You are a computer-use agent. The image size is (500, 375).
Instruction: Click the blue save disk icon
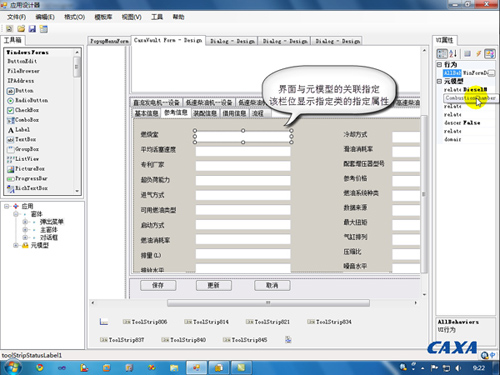click(x=32, y=29)
